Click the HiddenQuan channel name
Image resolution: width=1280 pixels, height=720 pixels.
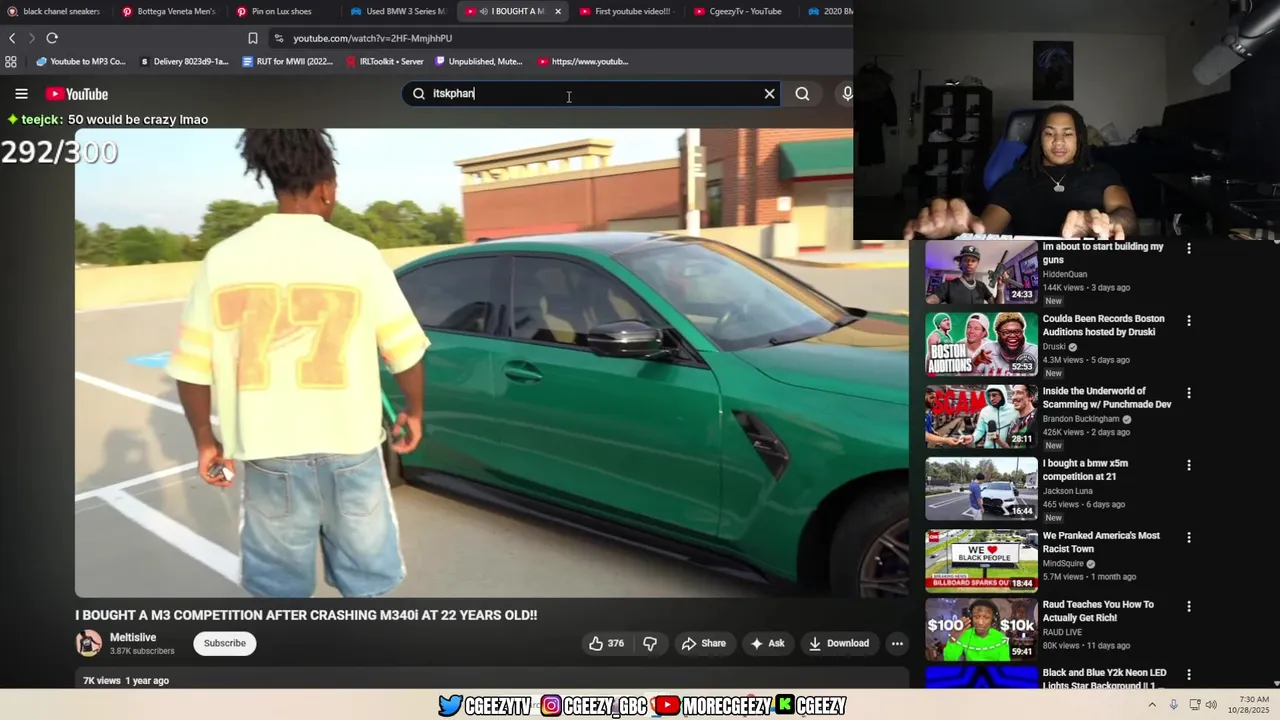pos(1065,274)
